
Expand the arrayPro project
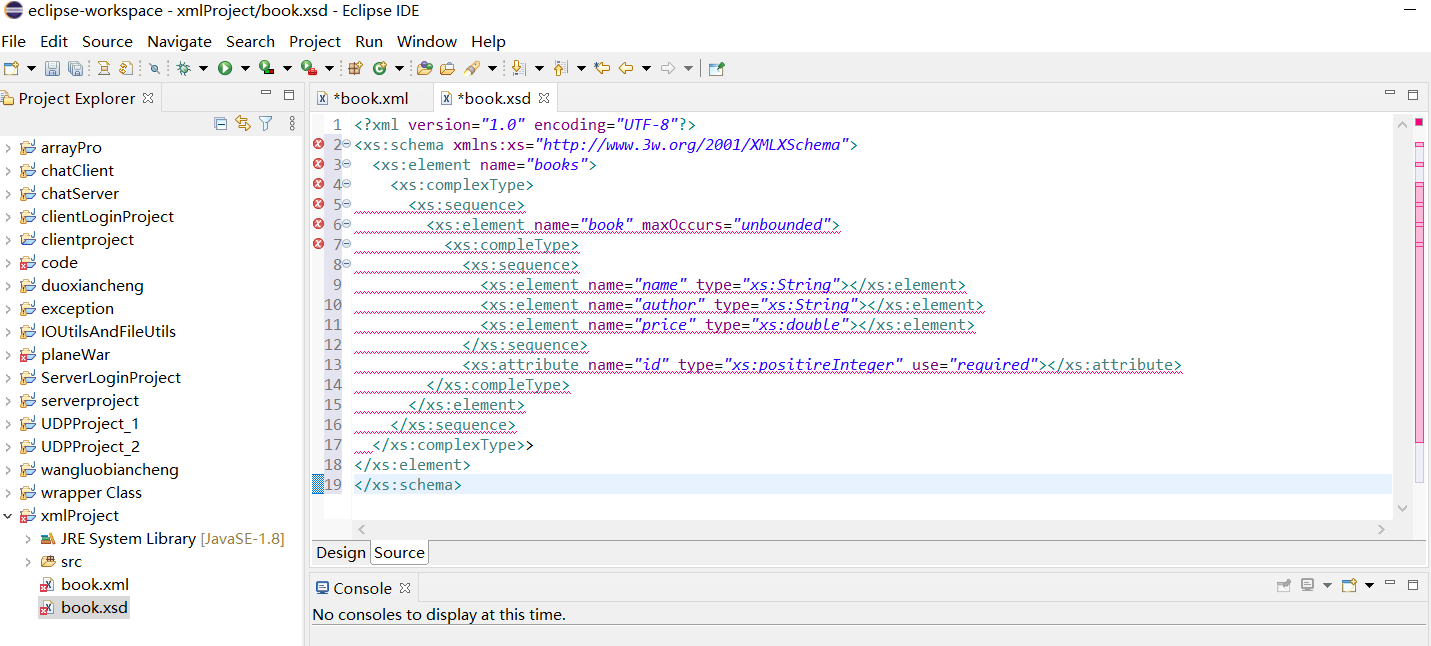(x=8, y=147)
